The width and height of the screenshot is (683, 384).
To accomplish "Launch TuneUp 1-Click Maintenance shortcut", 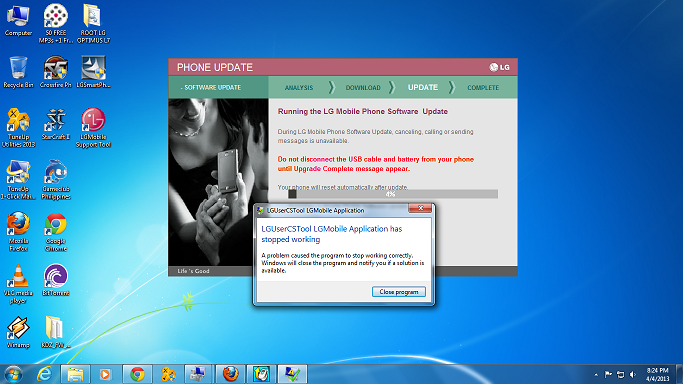I will click(18, 180).
